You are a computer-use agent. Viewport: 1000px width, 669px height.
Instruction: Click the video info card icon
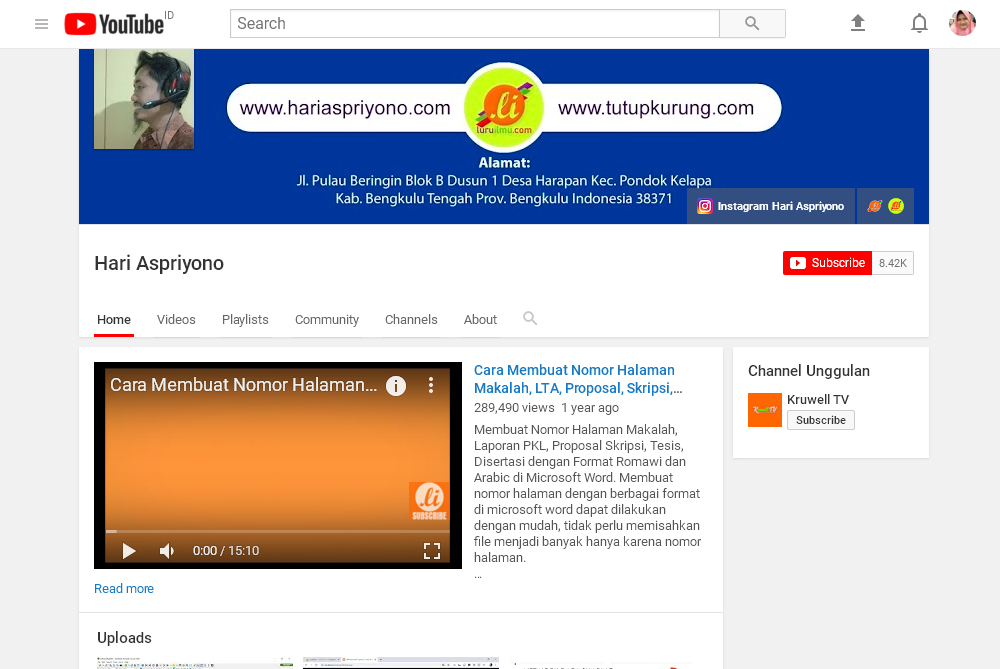click(396, 385)
